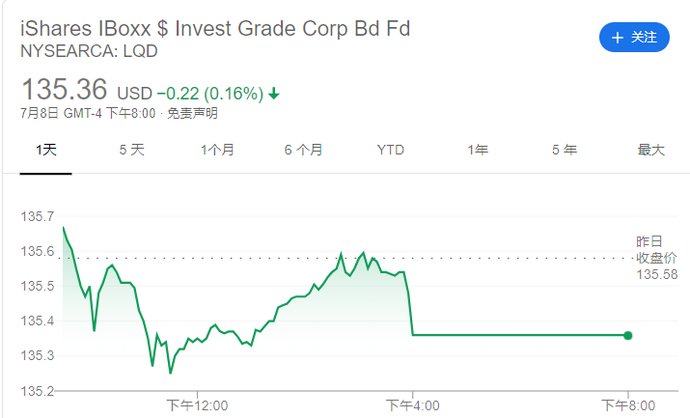
Task: Show the 1个月 chart range
Action: point(217,150)
